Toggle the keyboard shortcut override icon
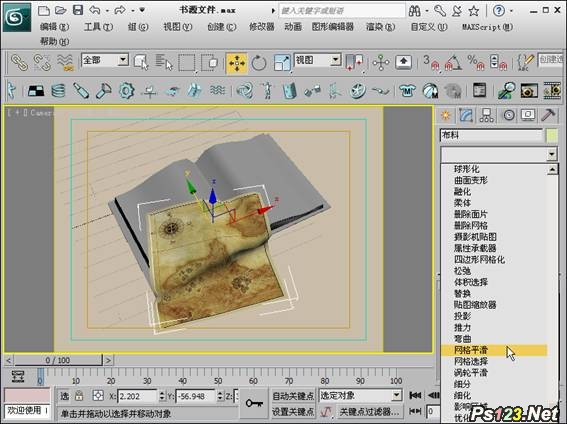 [404, 62]
